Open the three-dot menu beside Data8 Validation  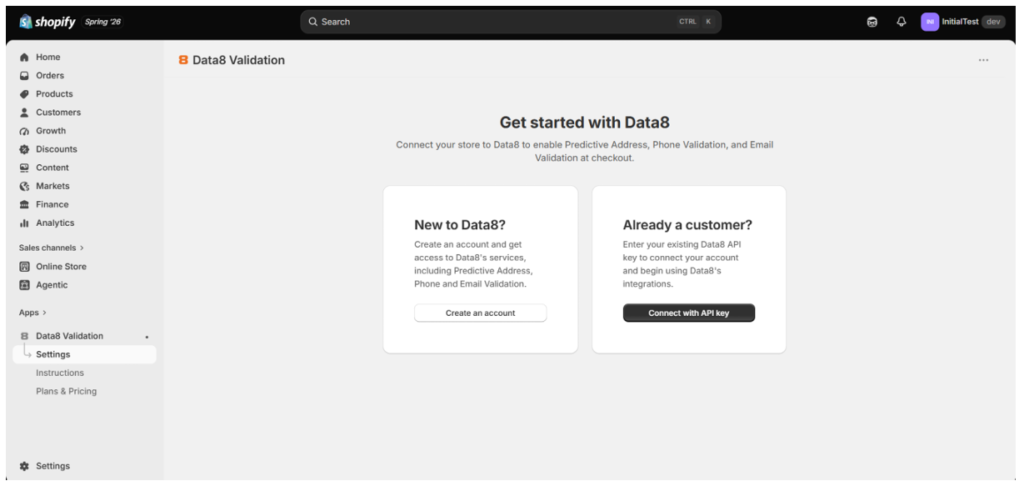tap(984, 60)
